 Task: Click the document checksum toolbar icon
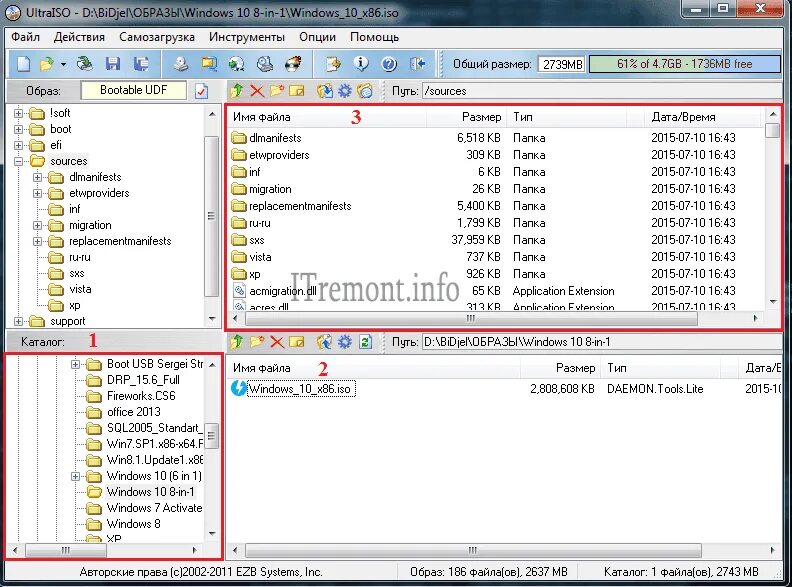click(x=333, y=64)
